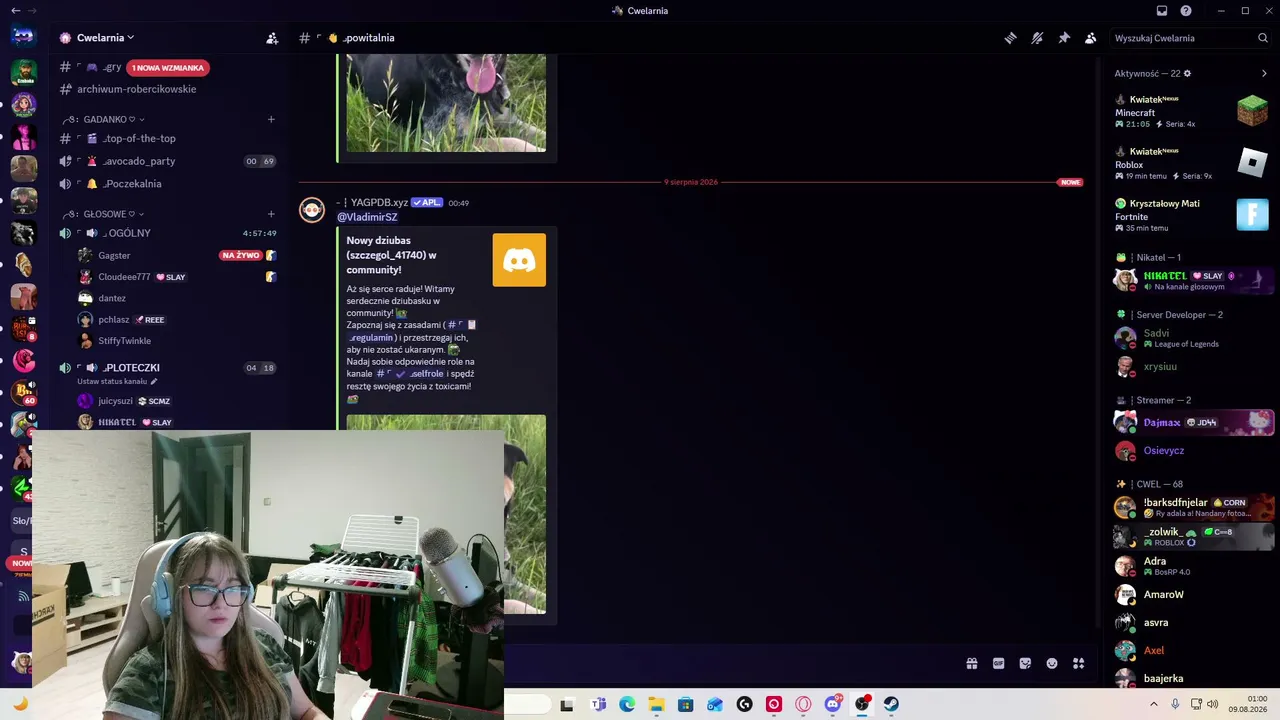Add a channel to GŁOSOWE category
The width and height of the screenshot is (1280, 720).
click(271, 214)
